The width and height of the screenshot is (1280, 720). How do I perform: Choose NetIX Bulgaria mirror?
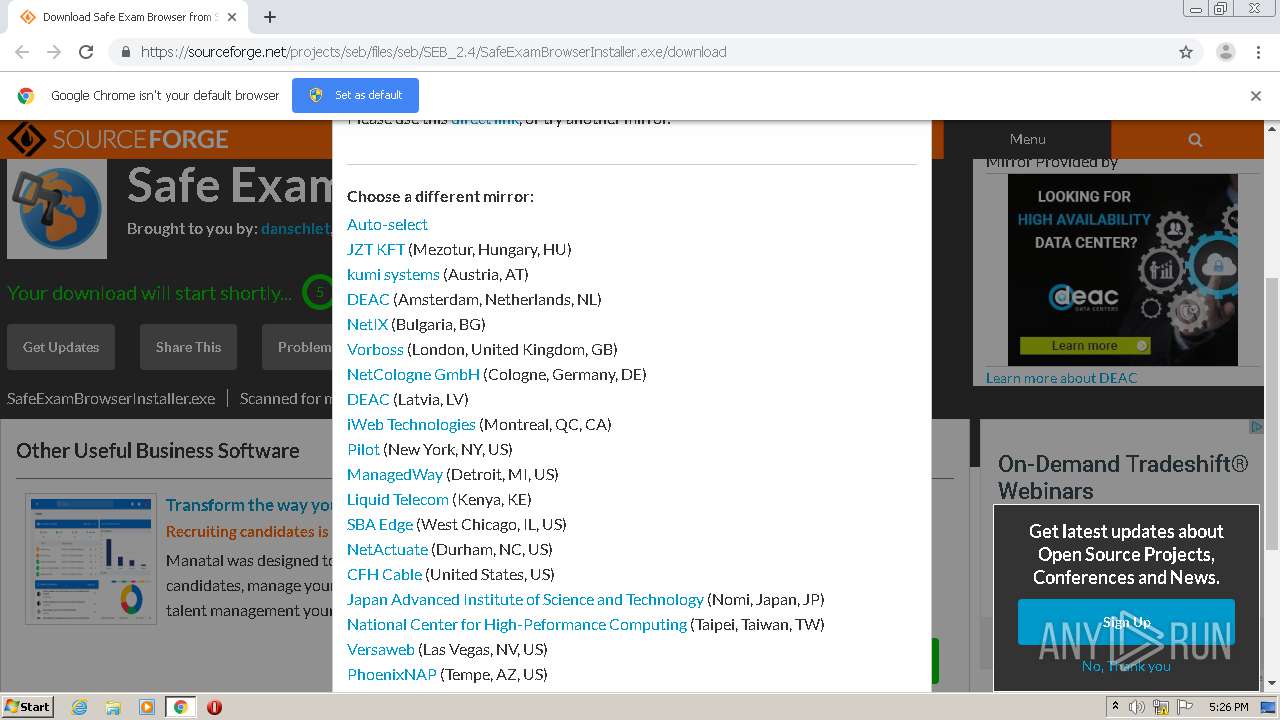pyautogui.click(x=367, y=324)
